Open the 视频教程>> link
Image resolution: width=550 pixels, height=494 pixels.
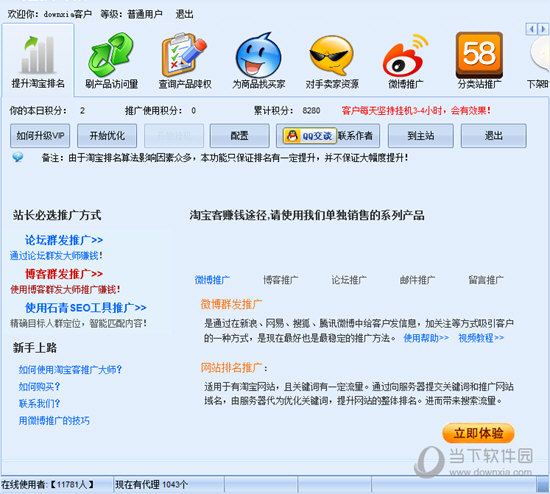481,338
